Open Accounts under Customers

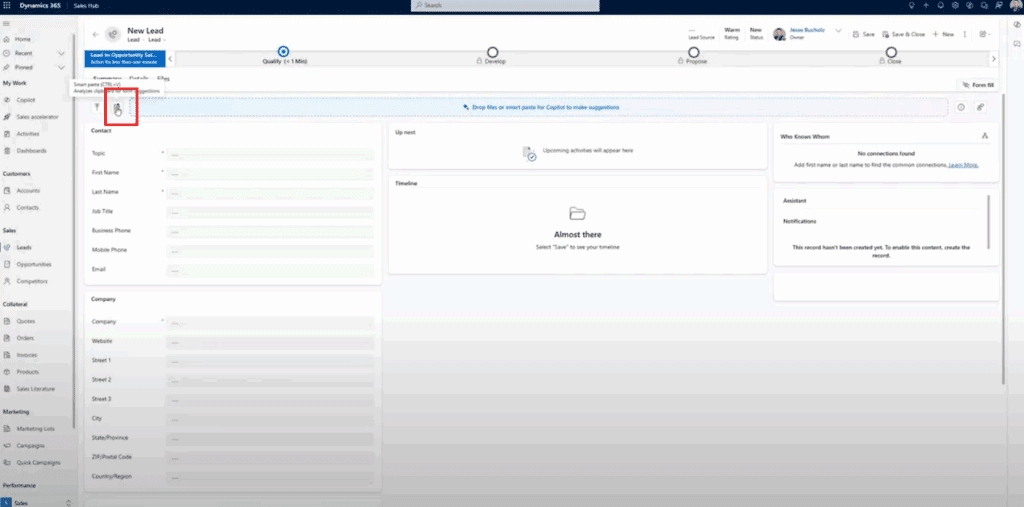28,191
